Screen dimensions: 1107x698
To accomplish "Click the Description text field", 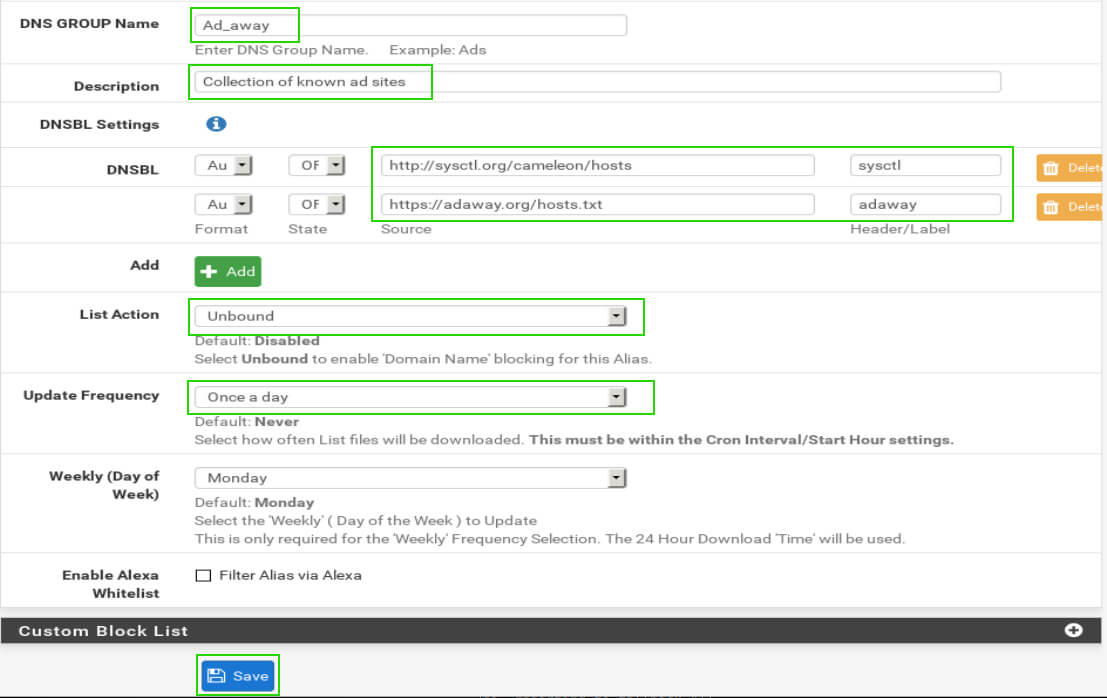I will tap(597, 82).
